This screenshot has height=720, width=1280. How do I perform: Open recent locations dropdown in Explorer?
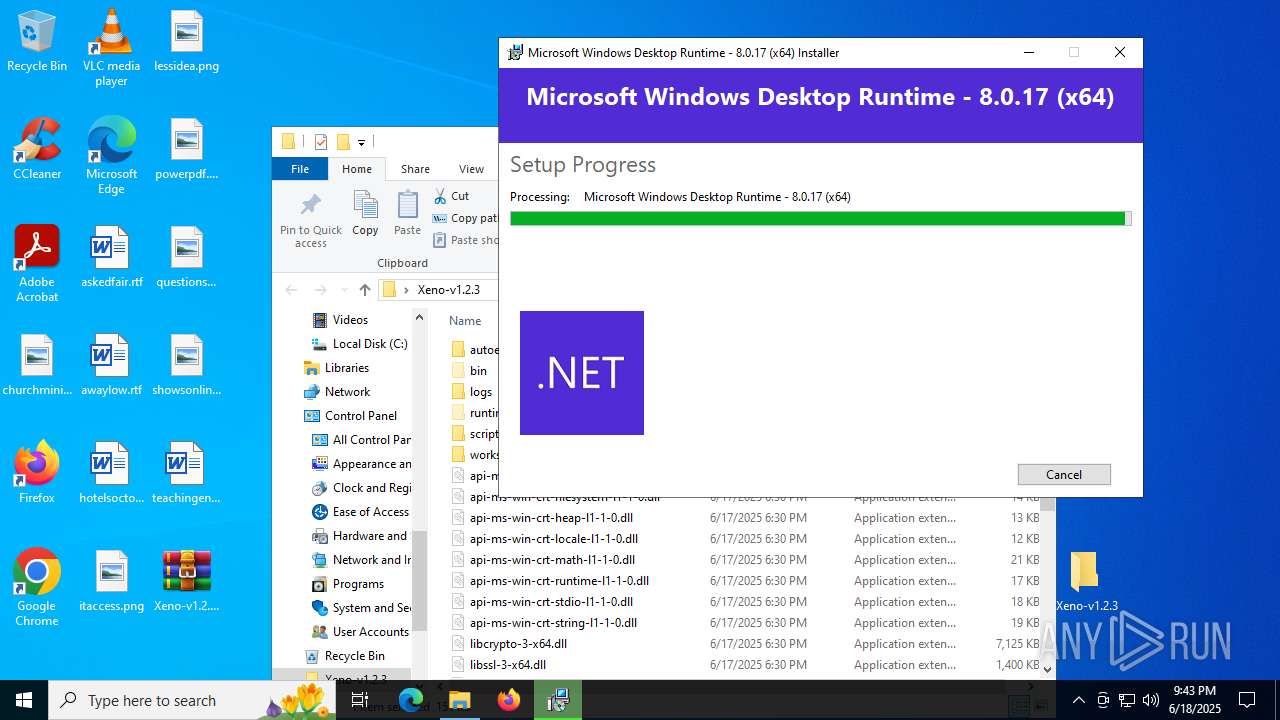point(343,290)
